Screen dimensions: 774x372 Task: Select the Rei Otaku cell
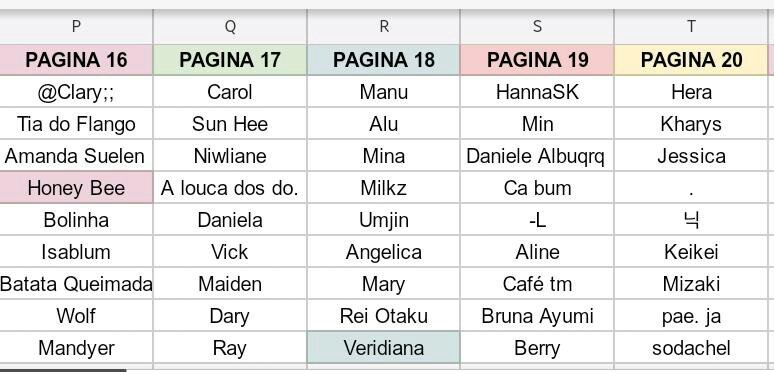(x=384, y=316)
